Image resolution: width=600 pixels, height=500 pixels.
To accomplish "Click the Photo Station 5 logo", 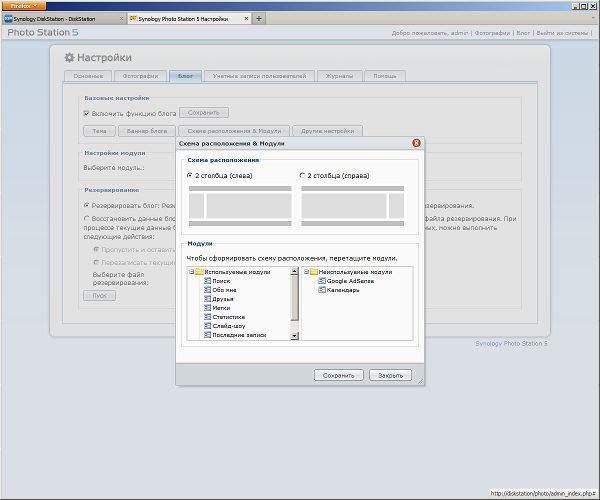I will pyautogui.click(x=43, y=33).
